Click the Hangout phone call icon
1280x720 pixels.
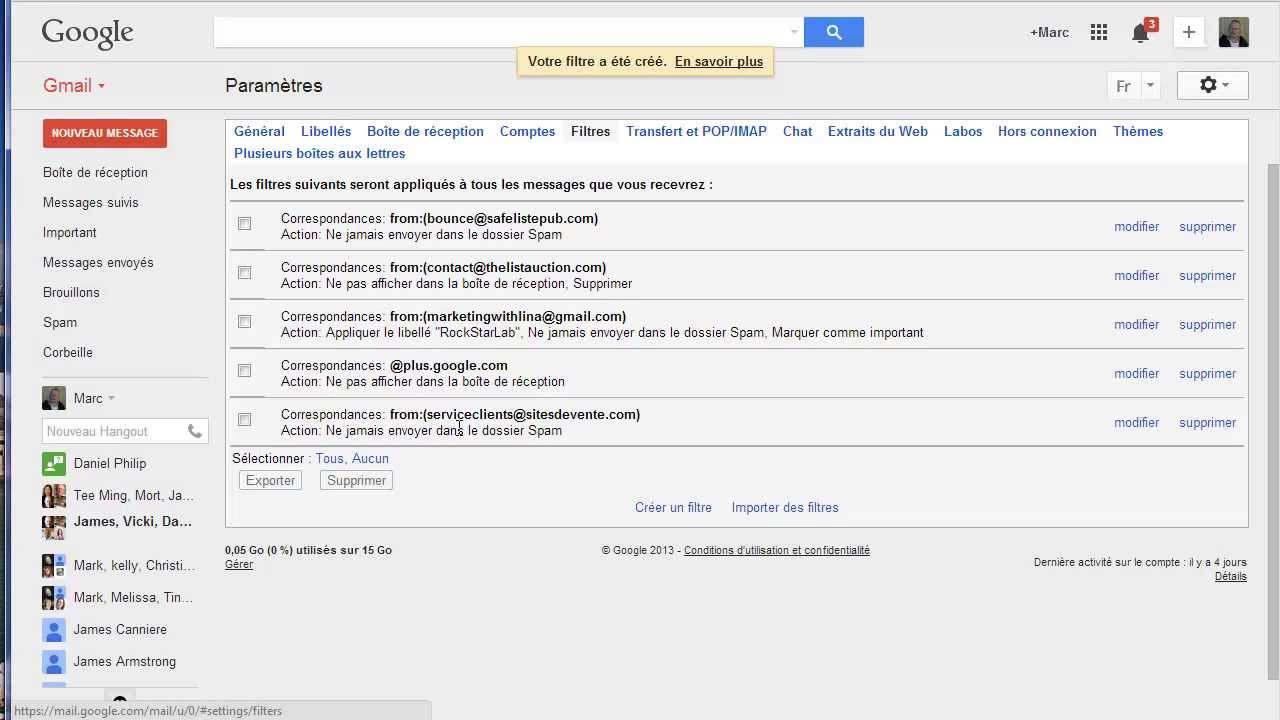[195, 431]
